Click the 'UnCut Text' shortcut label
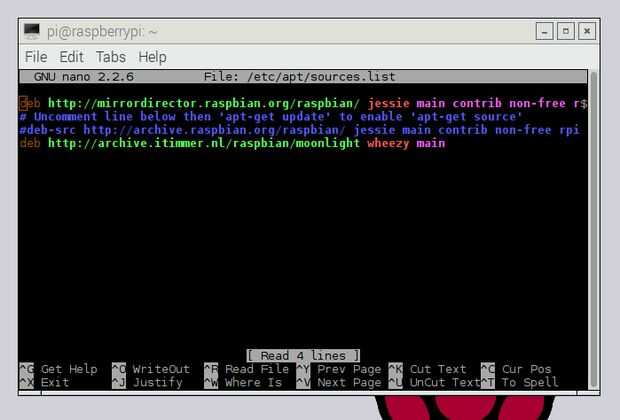This screenshot has width=620, height=420. point(445,383)
